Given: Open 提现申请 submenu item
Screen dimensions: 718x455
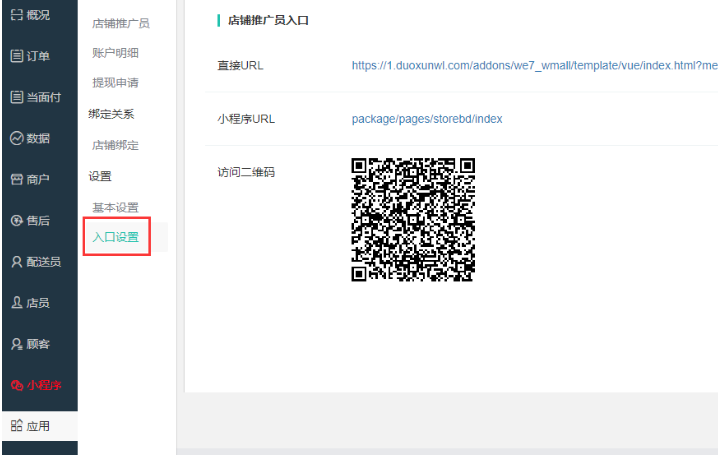Looking at the screenshot, I should tap(115, 83).
